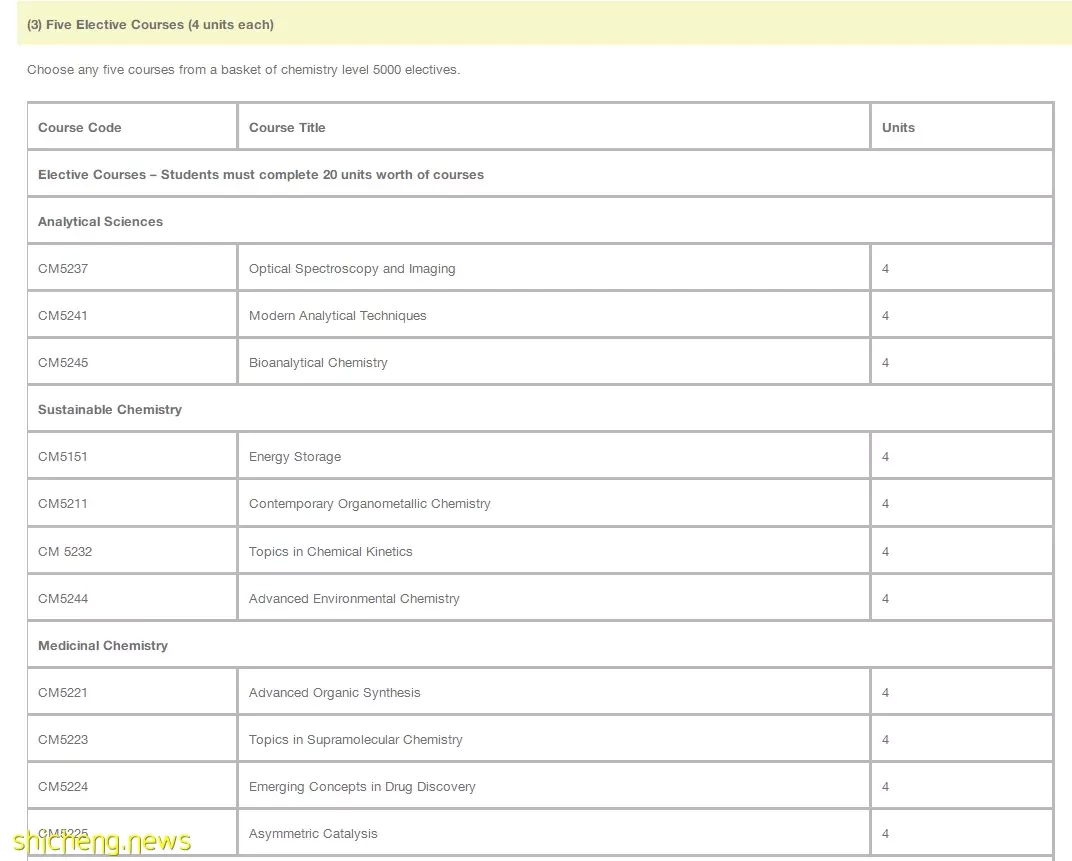The height and width of the screenshot is (861, 1072).
Task: Click the units value "4" for Emerging Concepts in Drug Discovery
Action: pos(885,787)
